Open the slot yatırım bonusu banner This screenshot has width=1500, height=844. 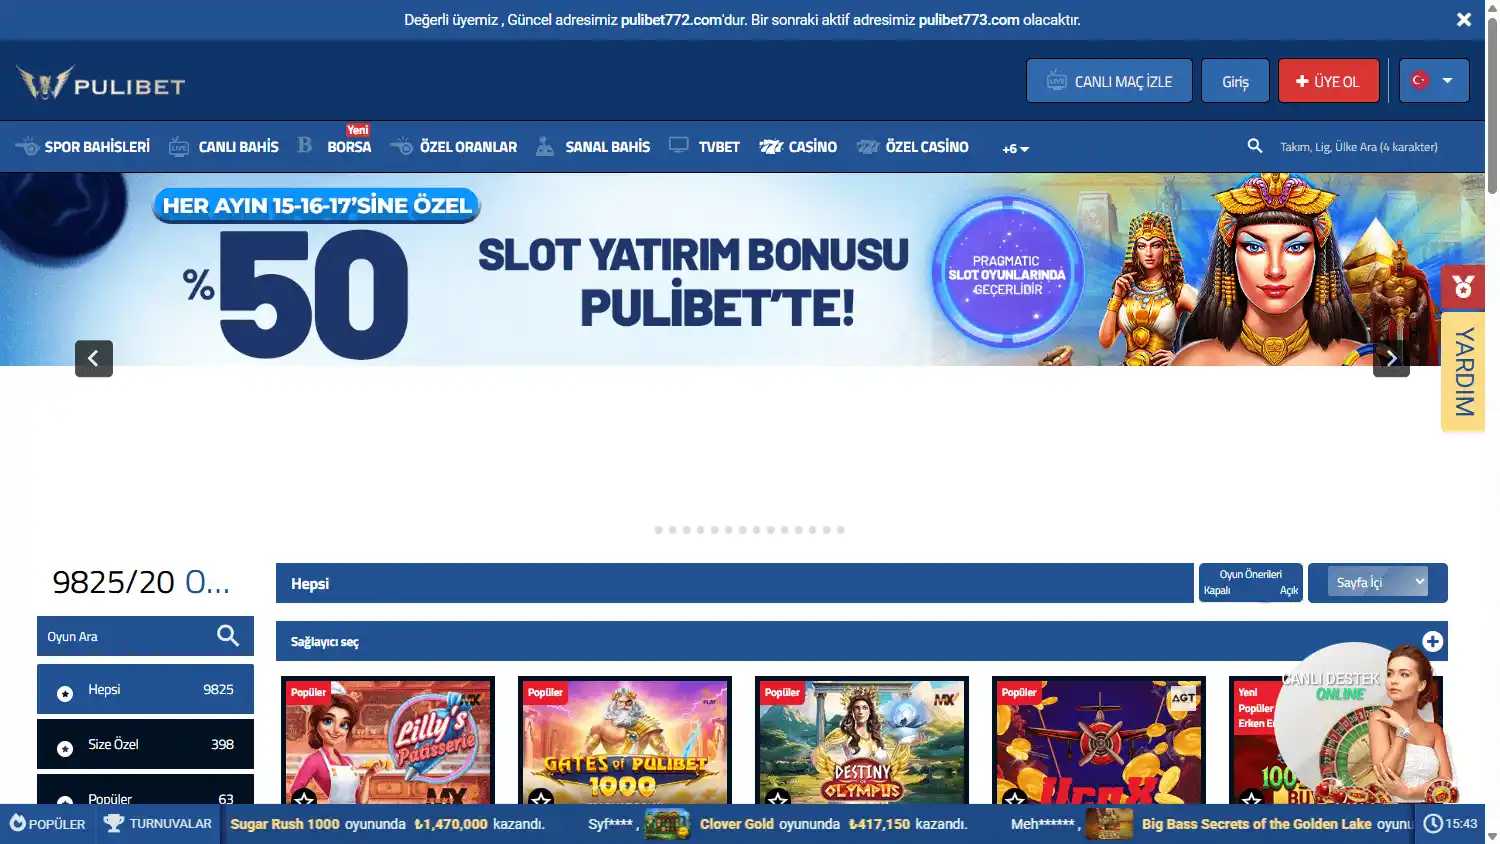pos(742,270)
